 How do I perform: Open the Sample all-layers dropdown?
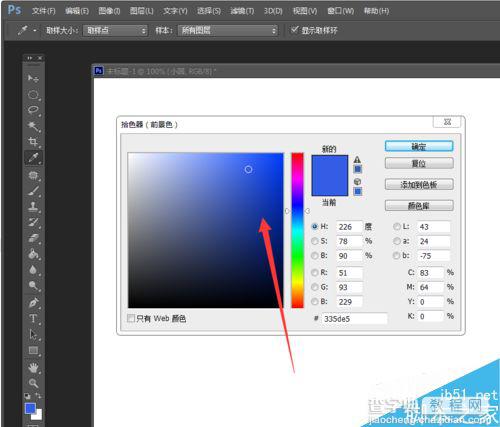click(228, 31)
